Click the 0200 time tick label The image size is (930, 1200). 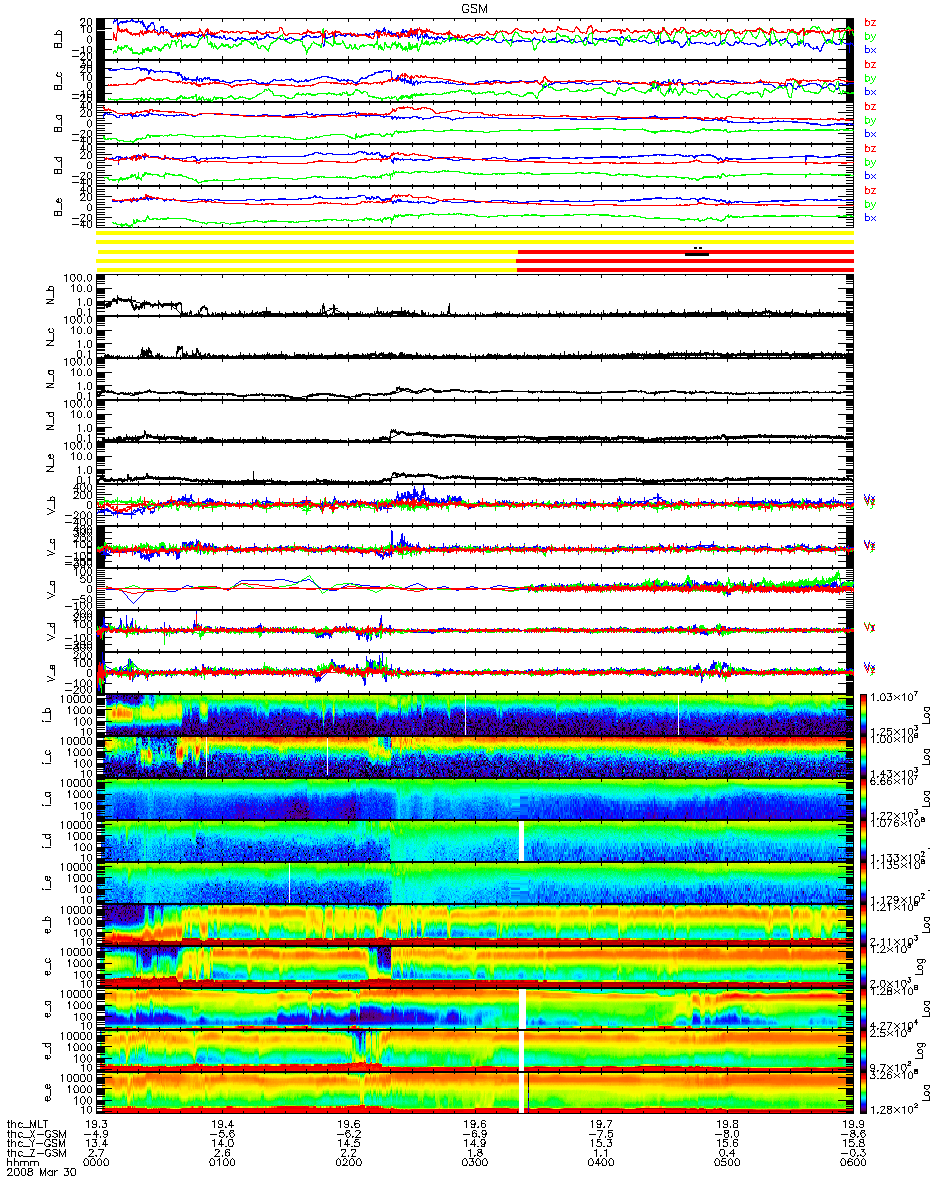[349, 1164]
